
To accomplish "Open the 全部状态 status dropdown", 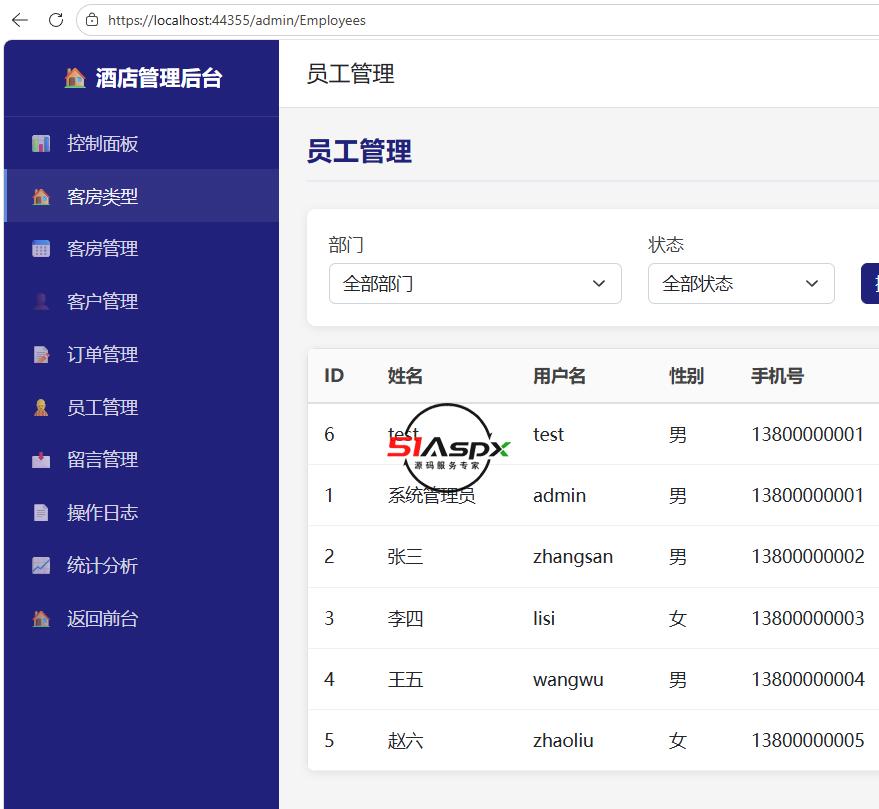I will [x=741, y=284].
